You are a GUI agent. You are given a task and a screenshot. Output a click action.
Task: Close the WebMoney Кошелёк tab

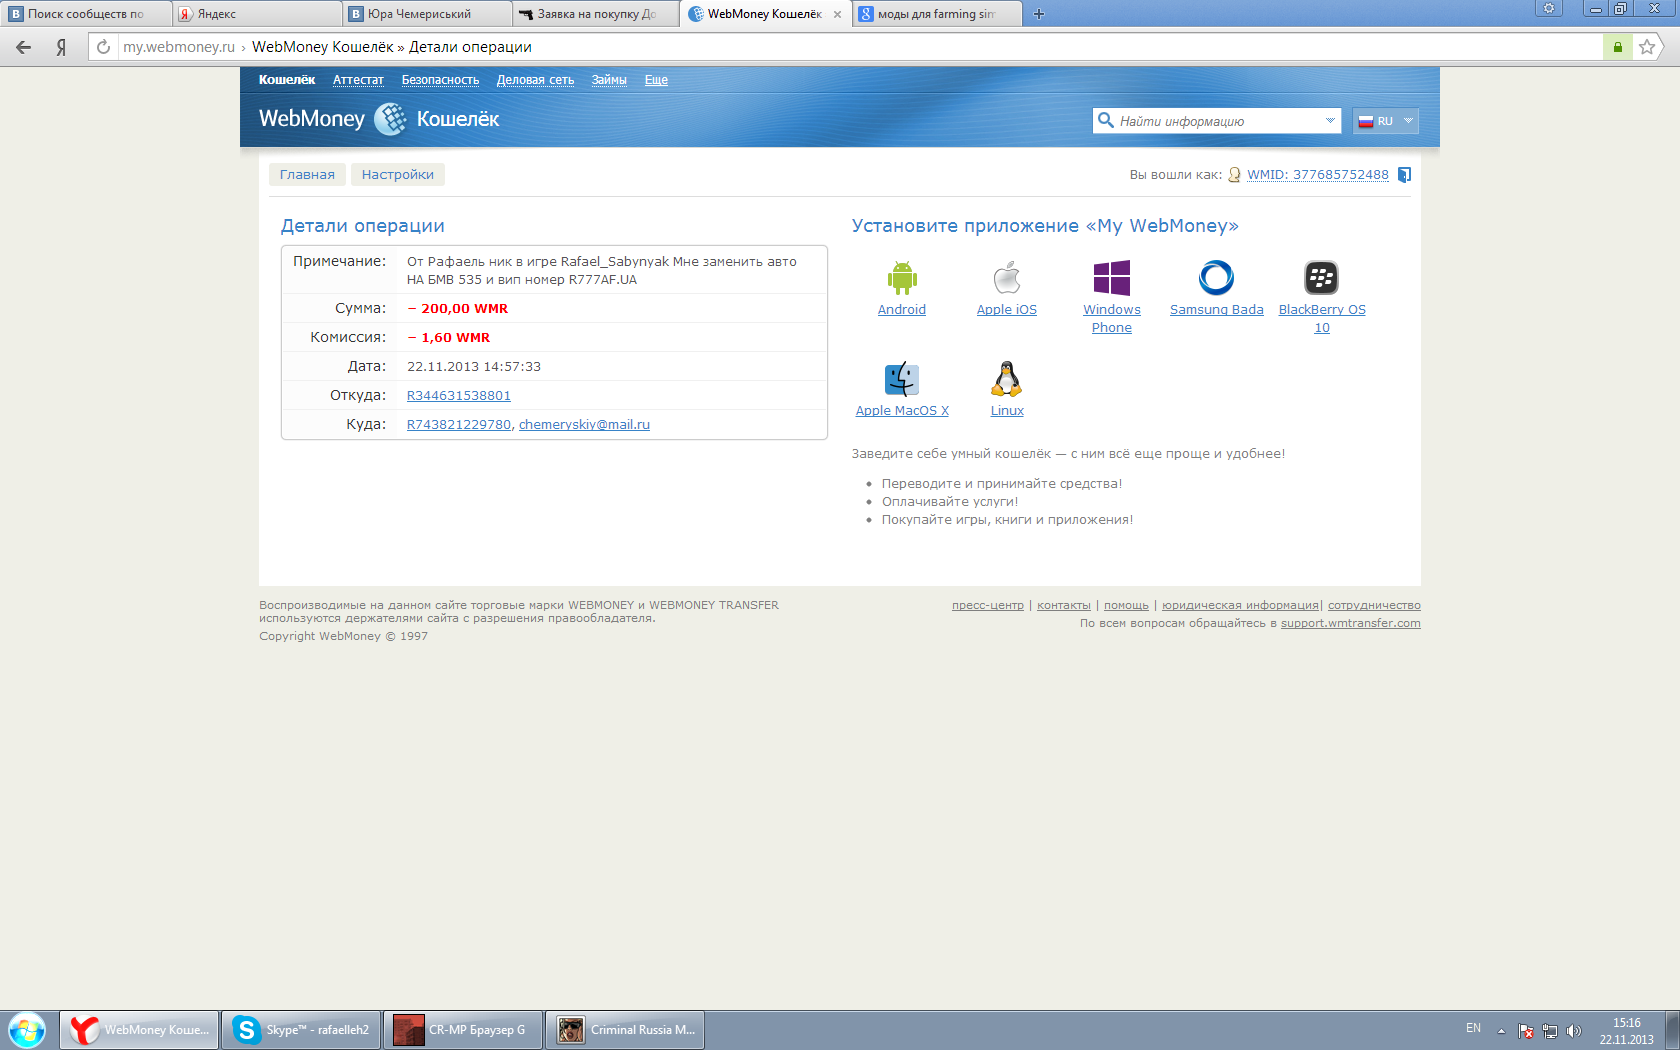tap(837, 14)
